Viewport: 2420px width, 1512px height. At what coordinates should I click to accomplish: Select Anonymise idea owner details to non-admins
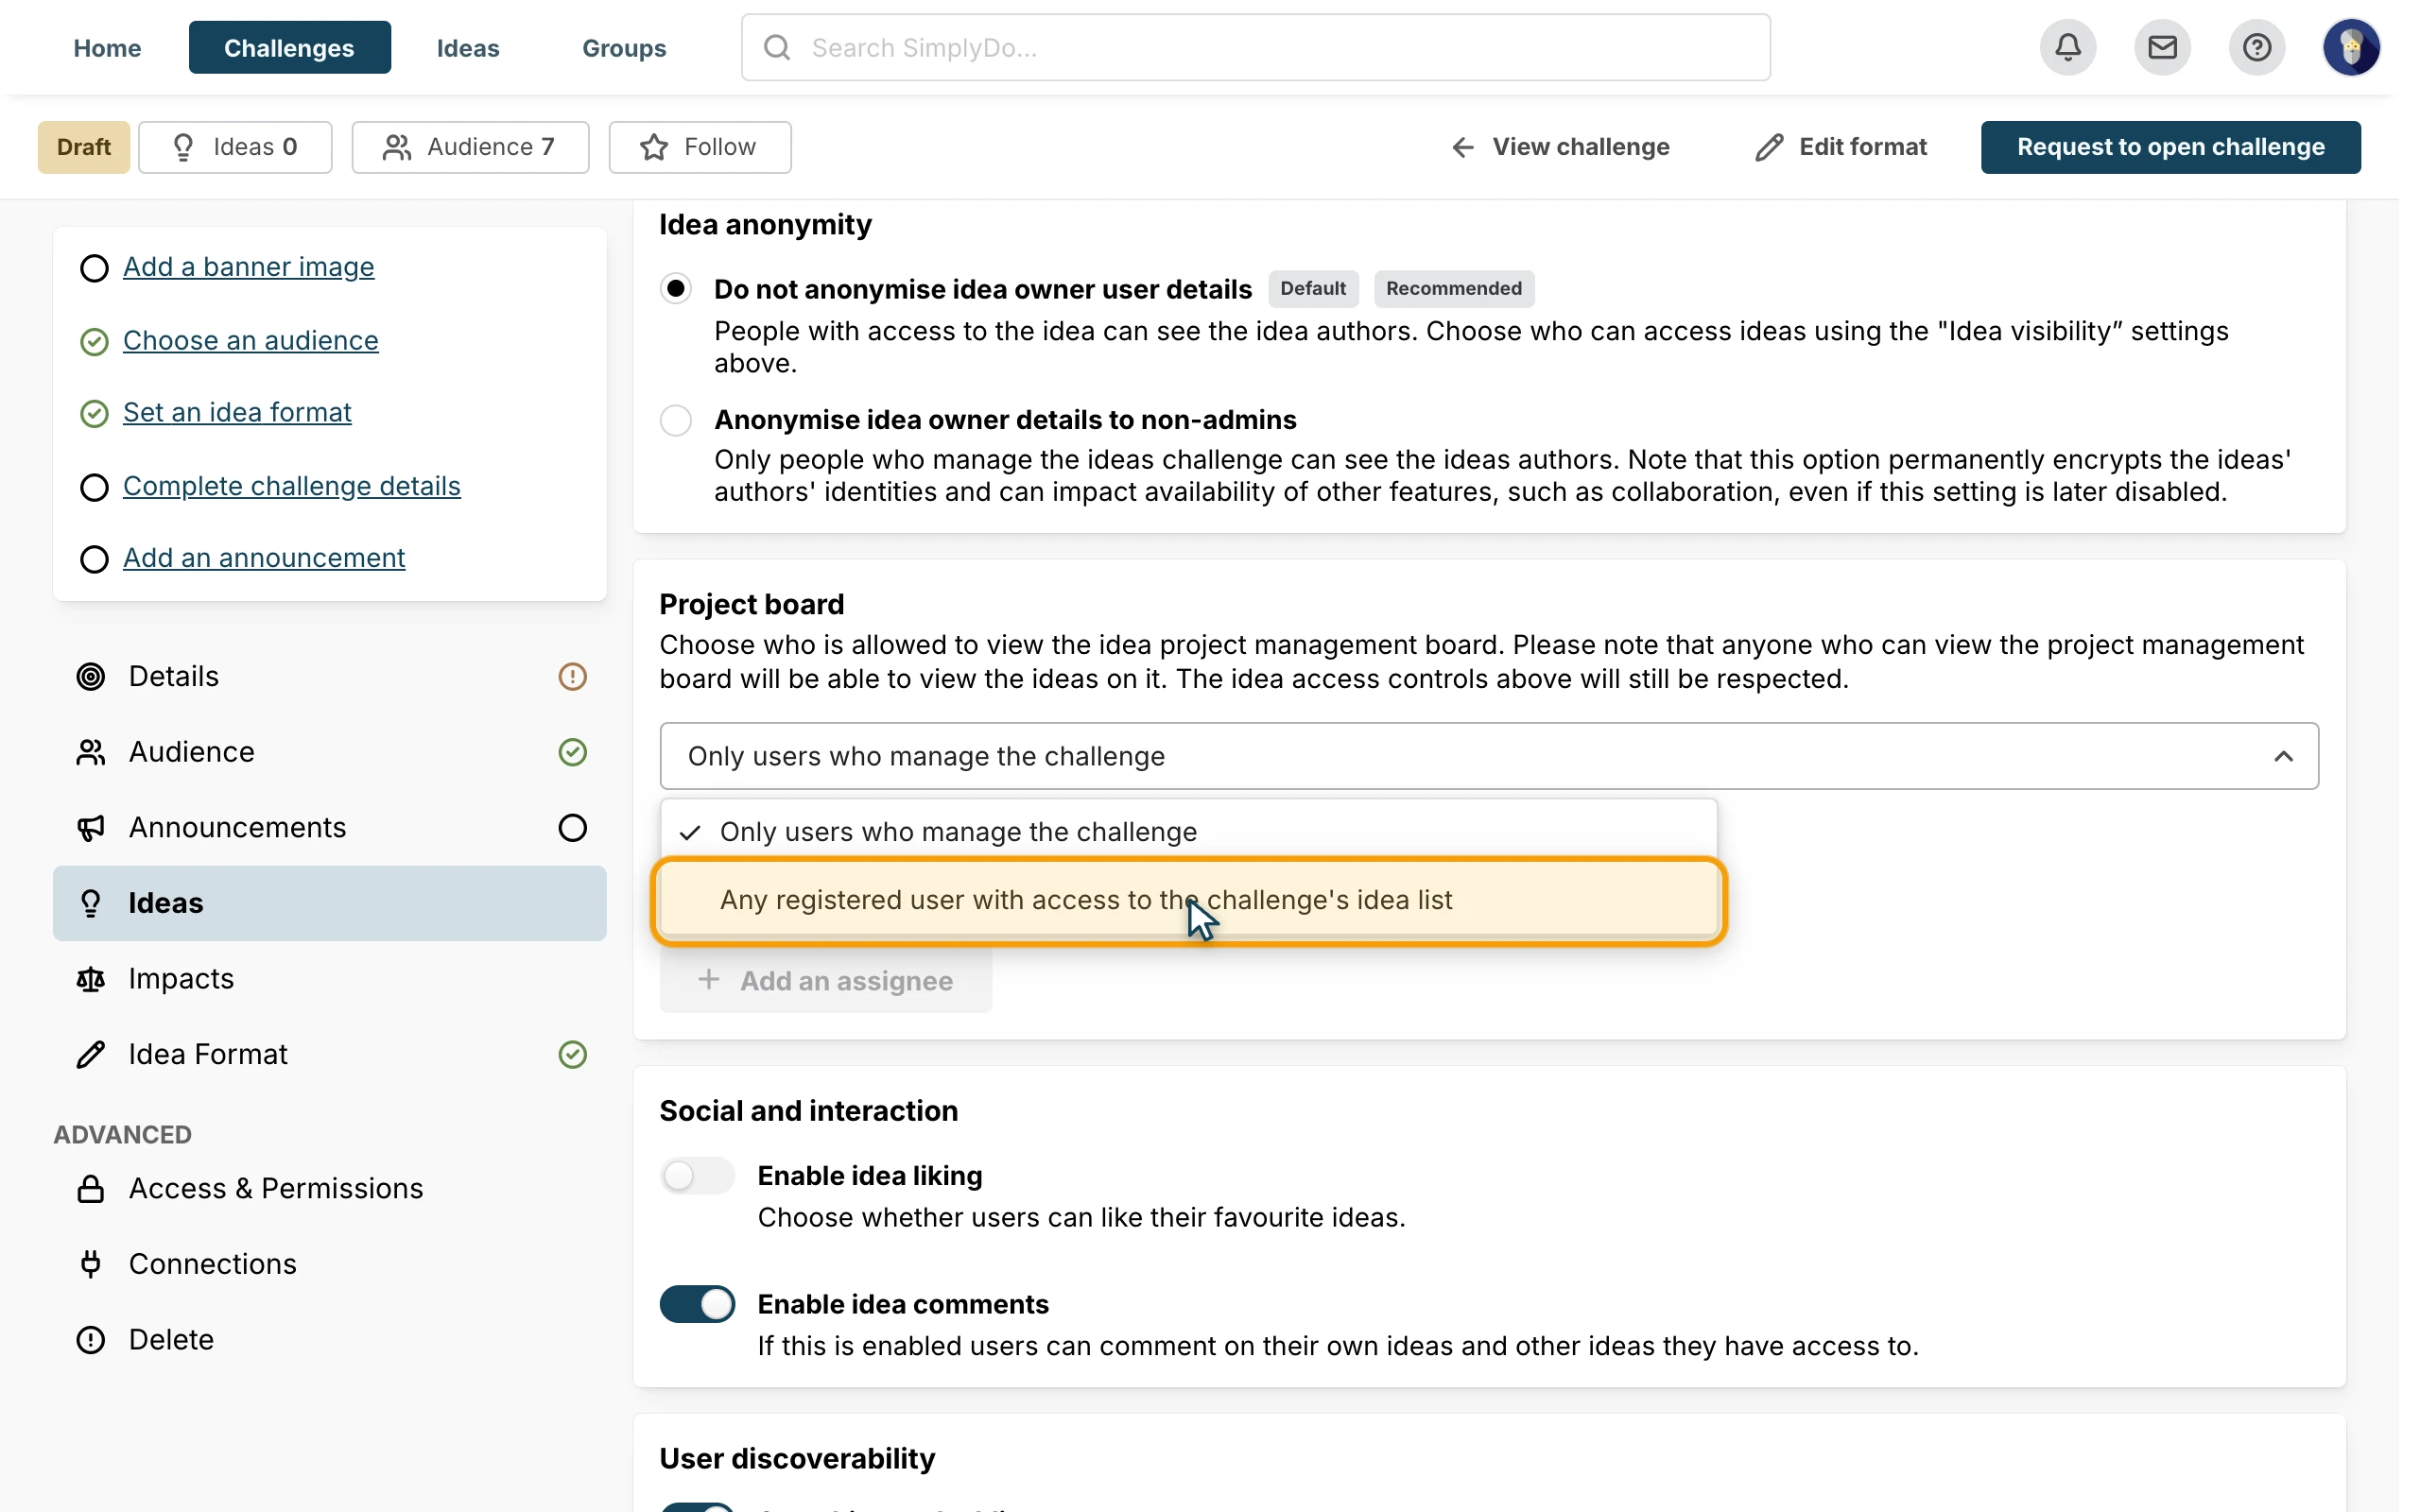click(676, 420)
